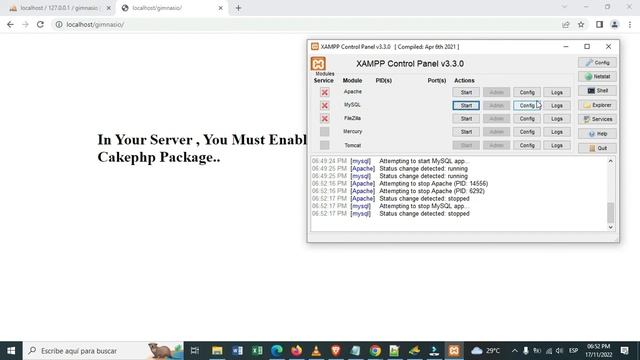Start the MySQL module
The width and height of the screenshot is (640, 360).
(466, 106)
